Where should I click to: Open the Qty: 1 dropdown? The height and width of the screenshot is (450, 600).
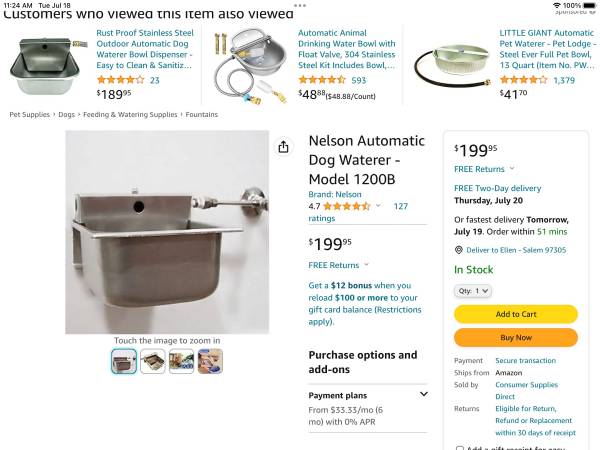473,291
